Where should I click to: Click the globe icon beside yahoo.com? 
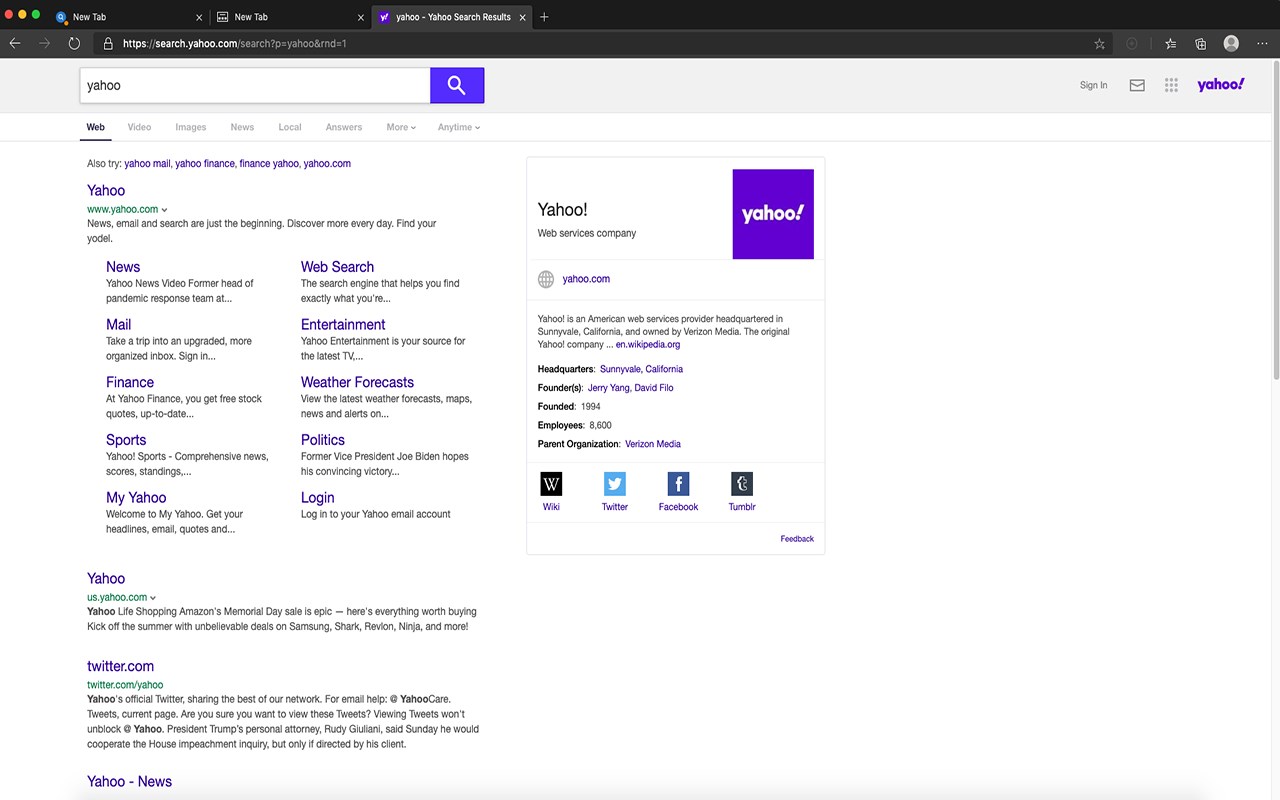pyautogui.click(x=546, y=280)
